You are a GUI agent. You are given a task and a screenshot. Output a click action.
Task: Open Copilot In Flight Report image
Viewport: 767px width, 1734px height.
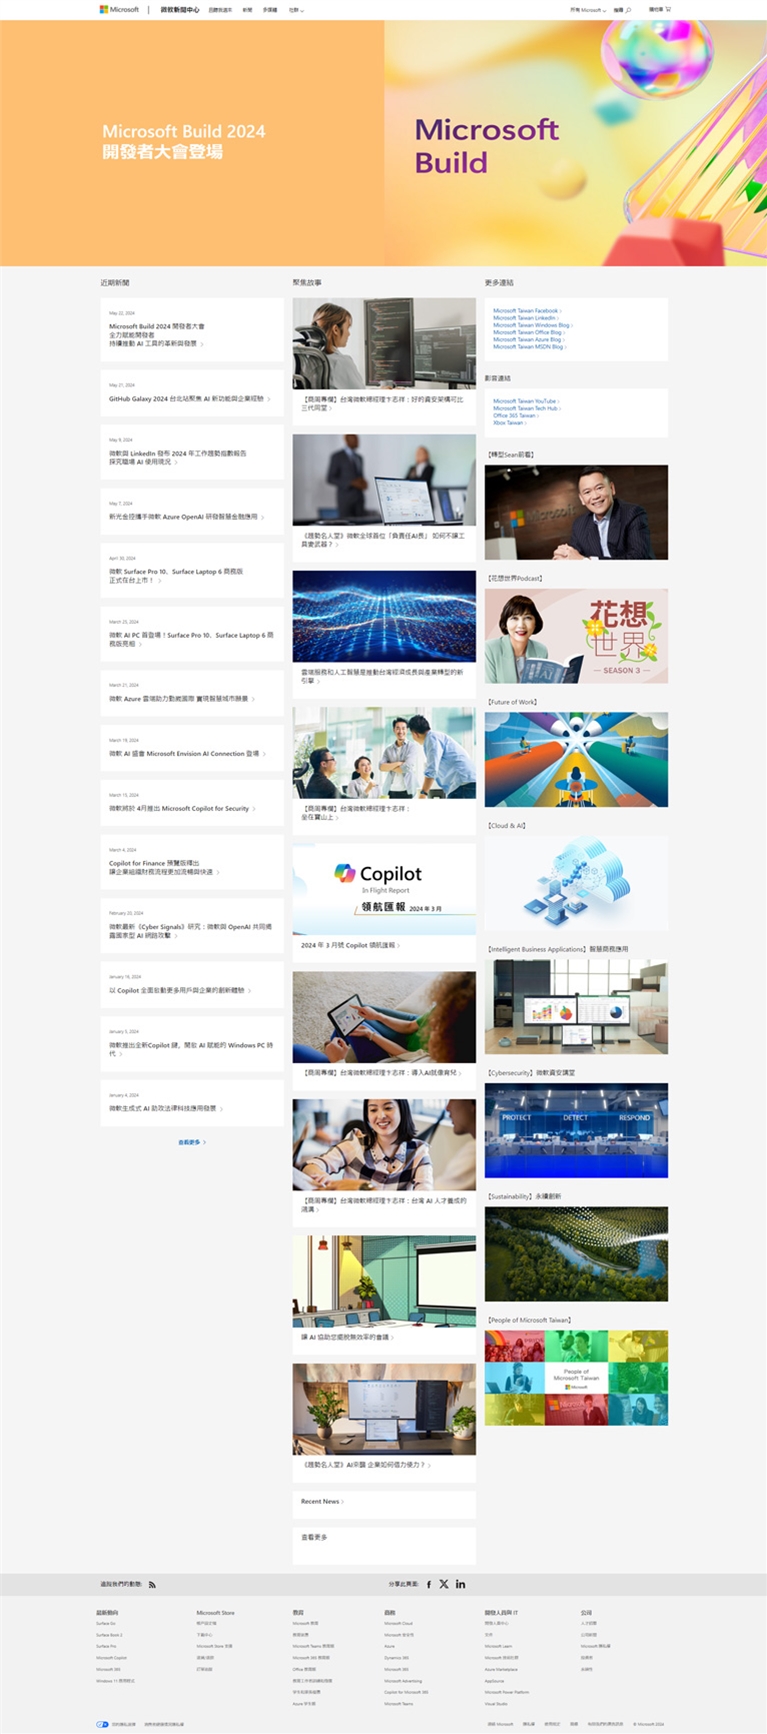coord(384,889)
